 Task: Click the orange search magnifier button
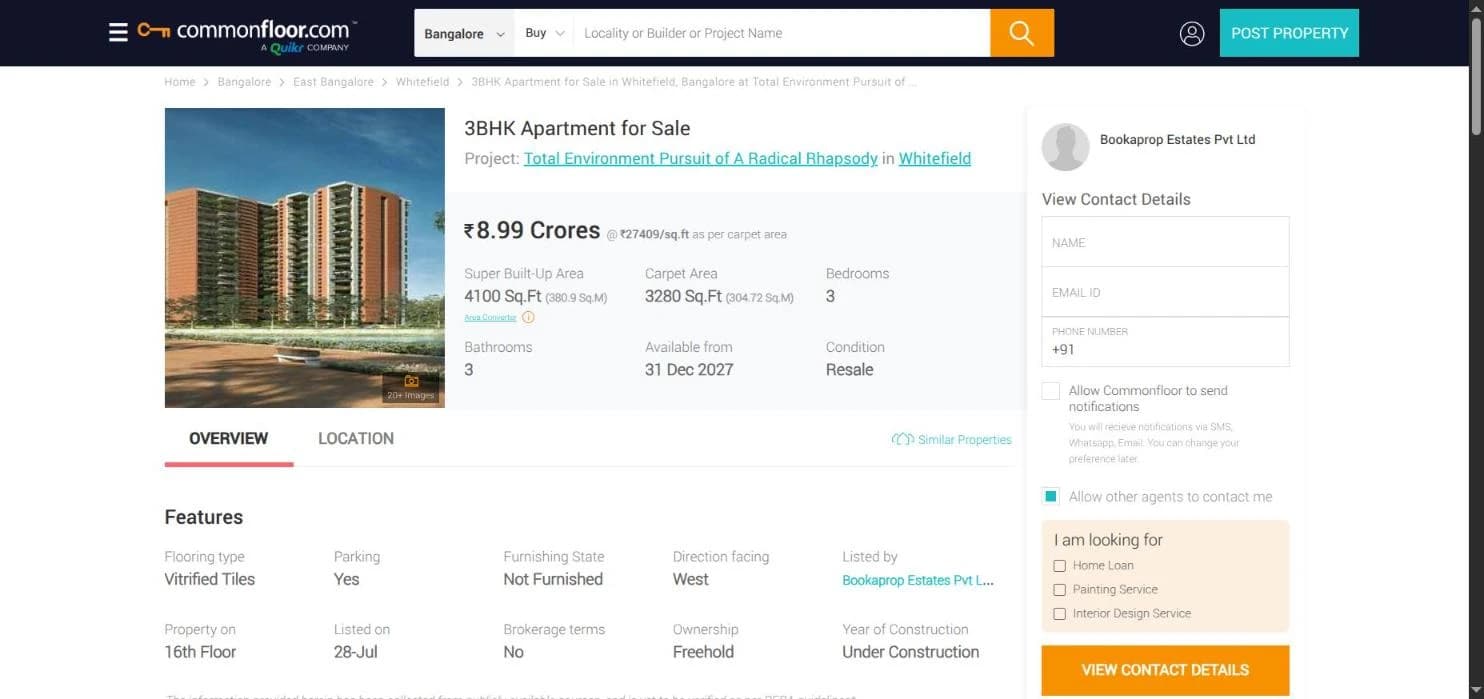pos(1022,33)
